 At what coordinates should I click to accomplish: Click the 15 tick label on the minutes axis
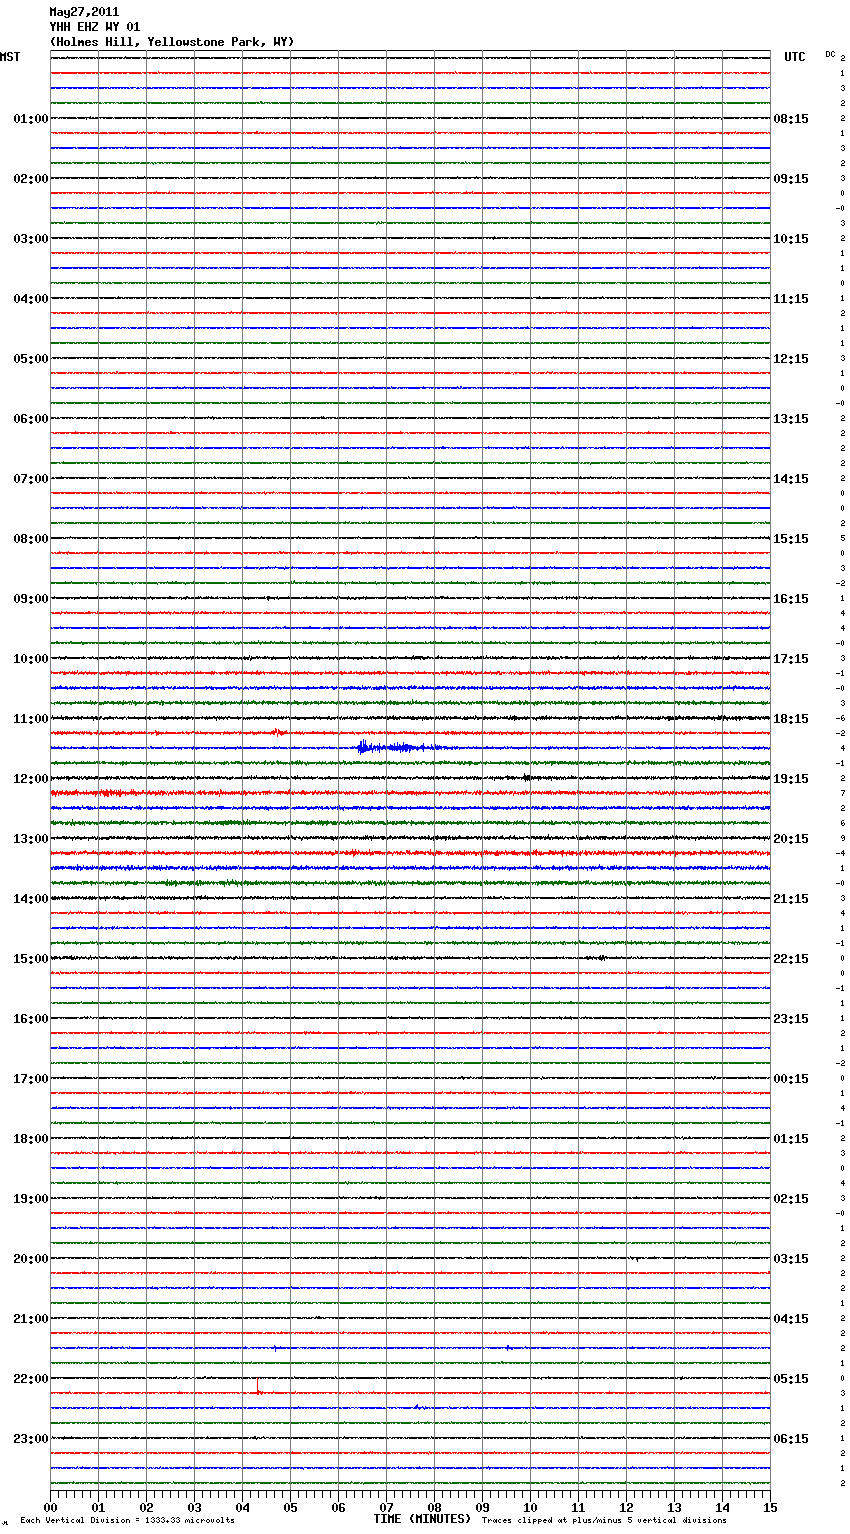pyautogui.click(x=770, y=1507)
